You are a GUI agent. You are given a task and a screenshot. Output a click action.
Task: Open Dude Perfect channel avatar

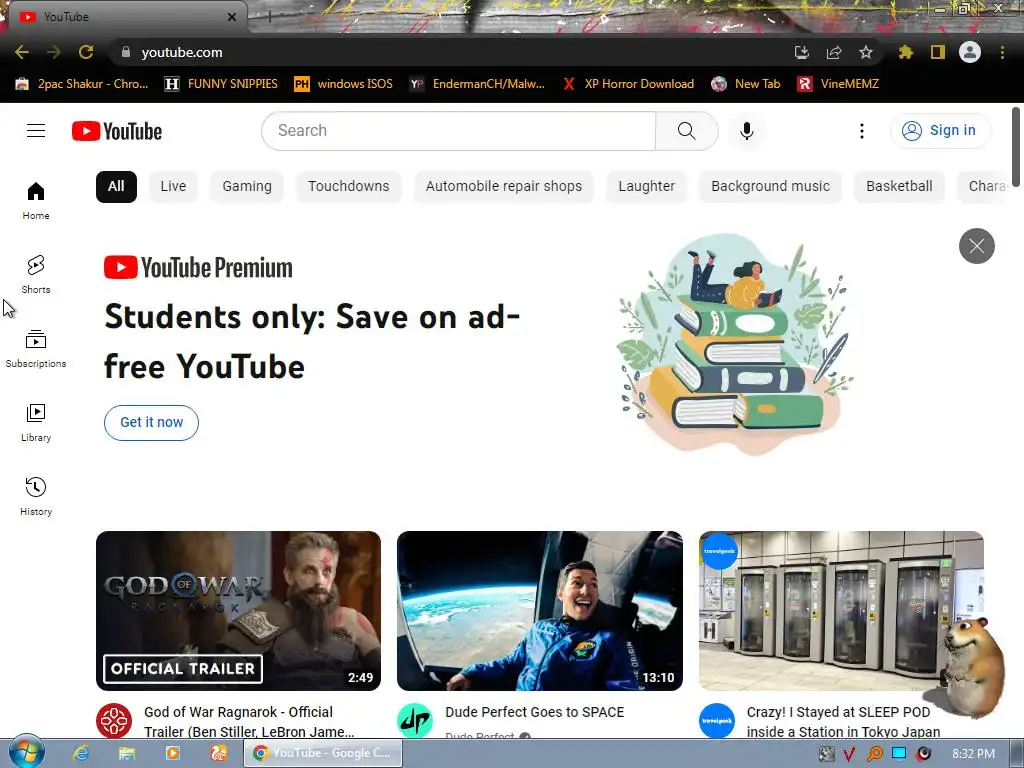tap(415, 721)
